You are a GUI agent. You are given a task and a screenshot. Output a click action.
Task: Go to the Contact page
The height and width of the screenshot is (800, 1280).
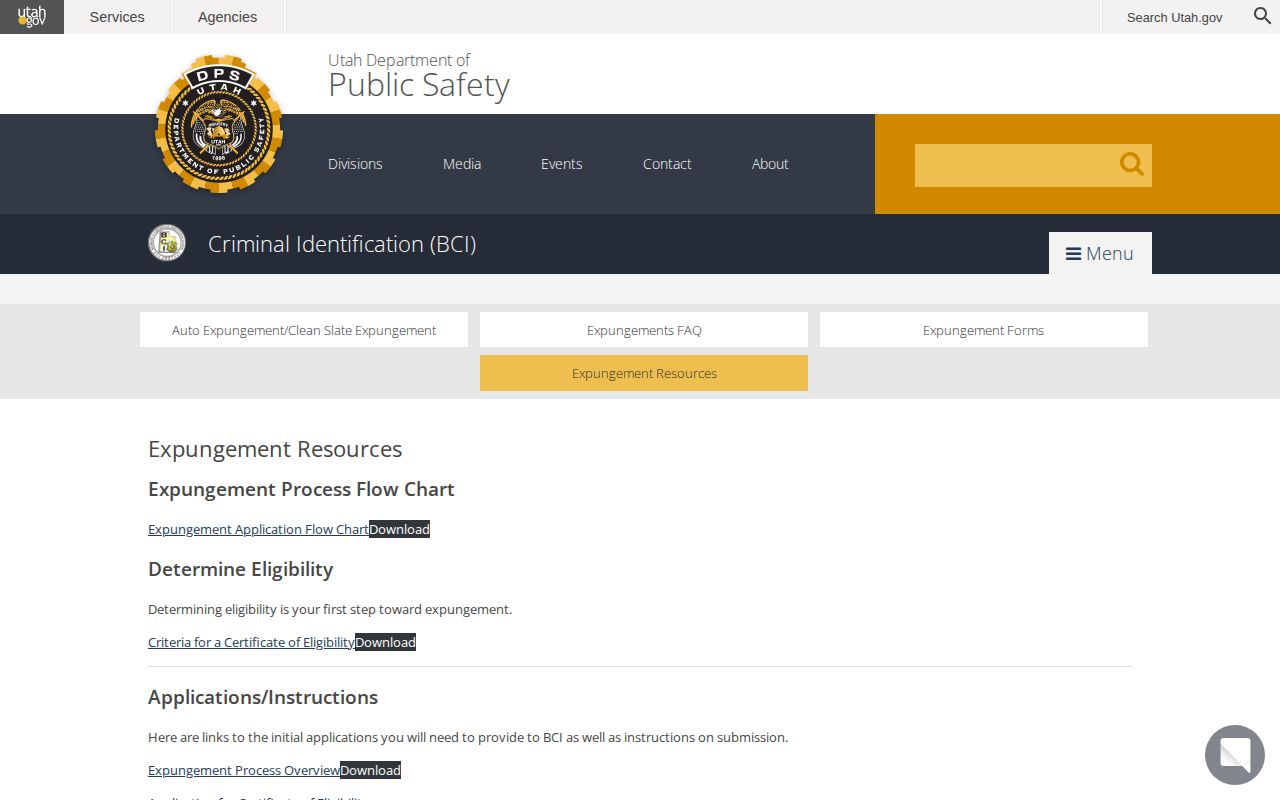667,164
